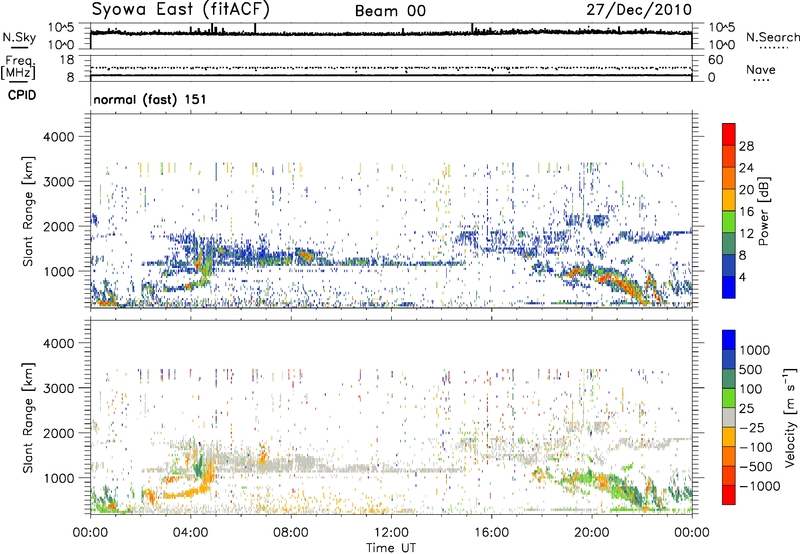The image size is (800, 554).
Task: Select the '-25' velocity colorbar value
Action: point(753,428)
